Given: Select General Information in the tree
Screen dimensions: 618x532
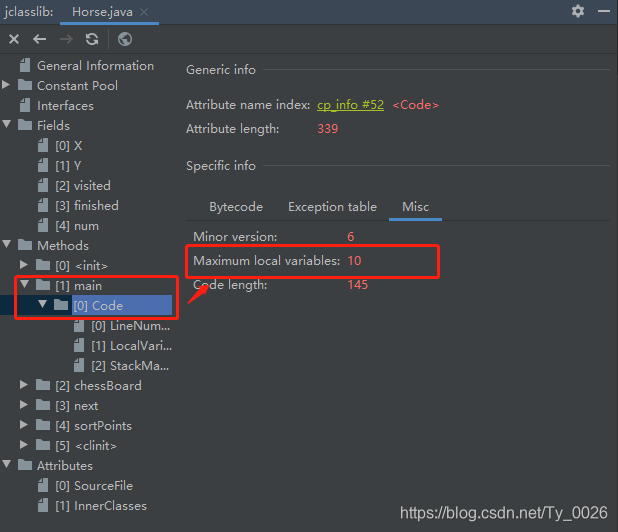Looking at the screenshot, I should tap(95, 66).
